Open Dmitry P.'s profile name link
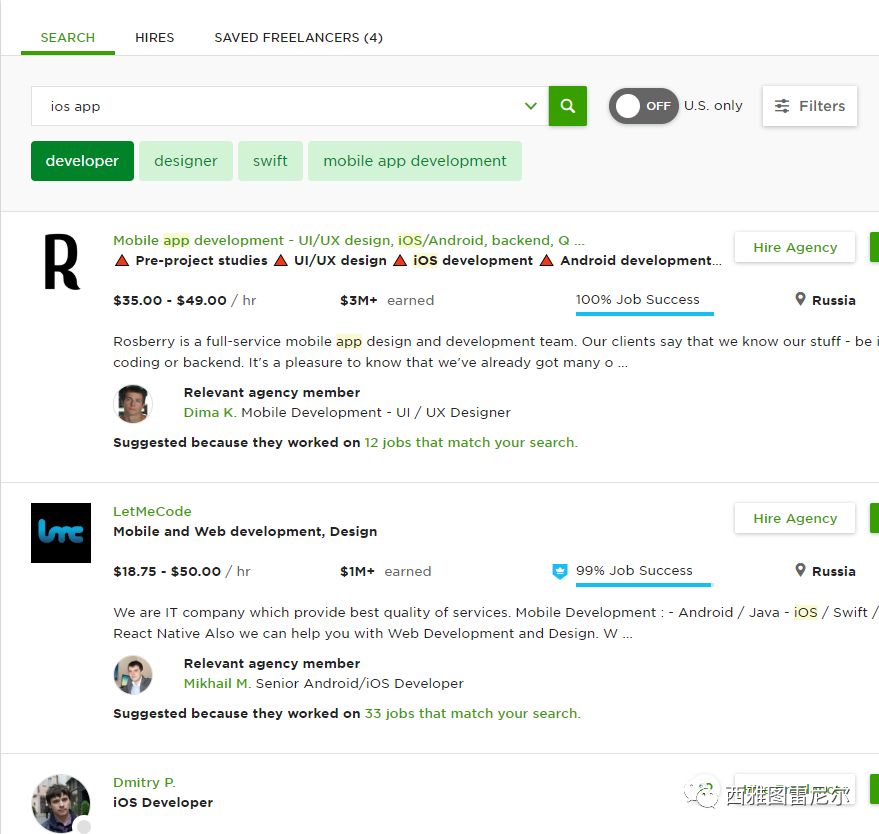 145,782
